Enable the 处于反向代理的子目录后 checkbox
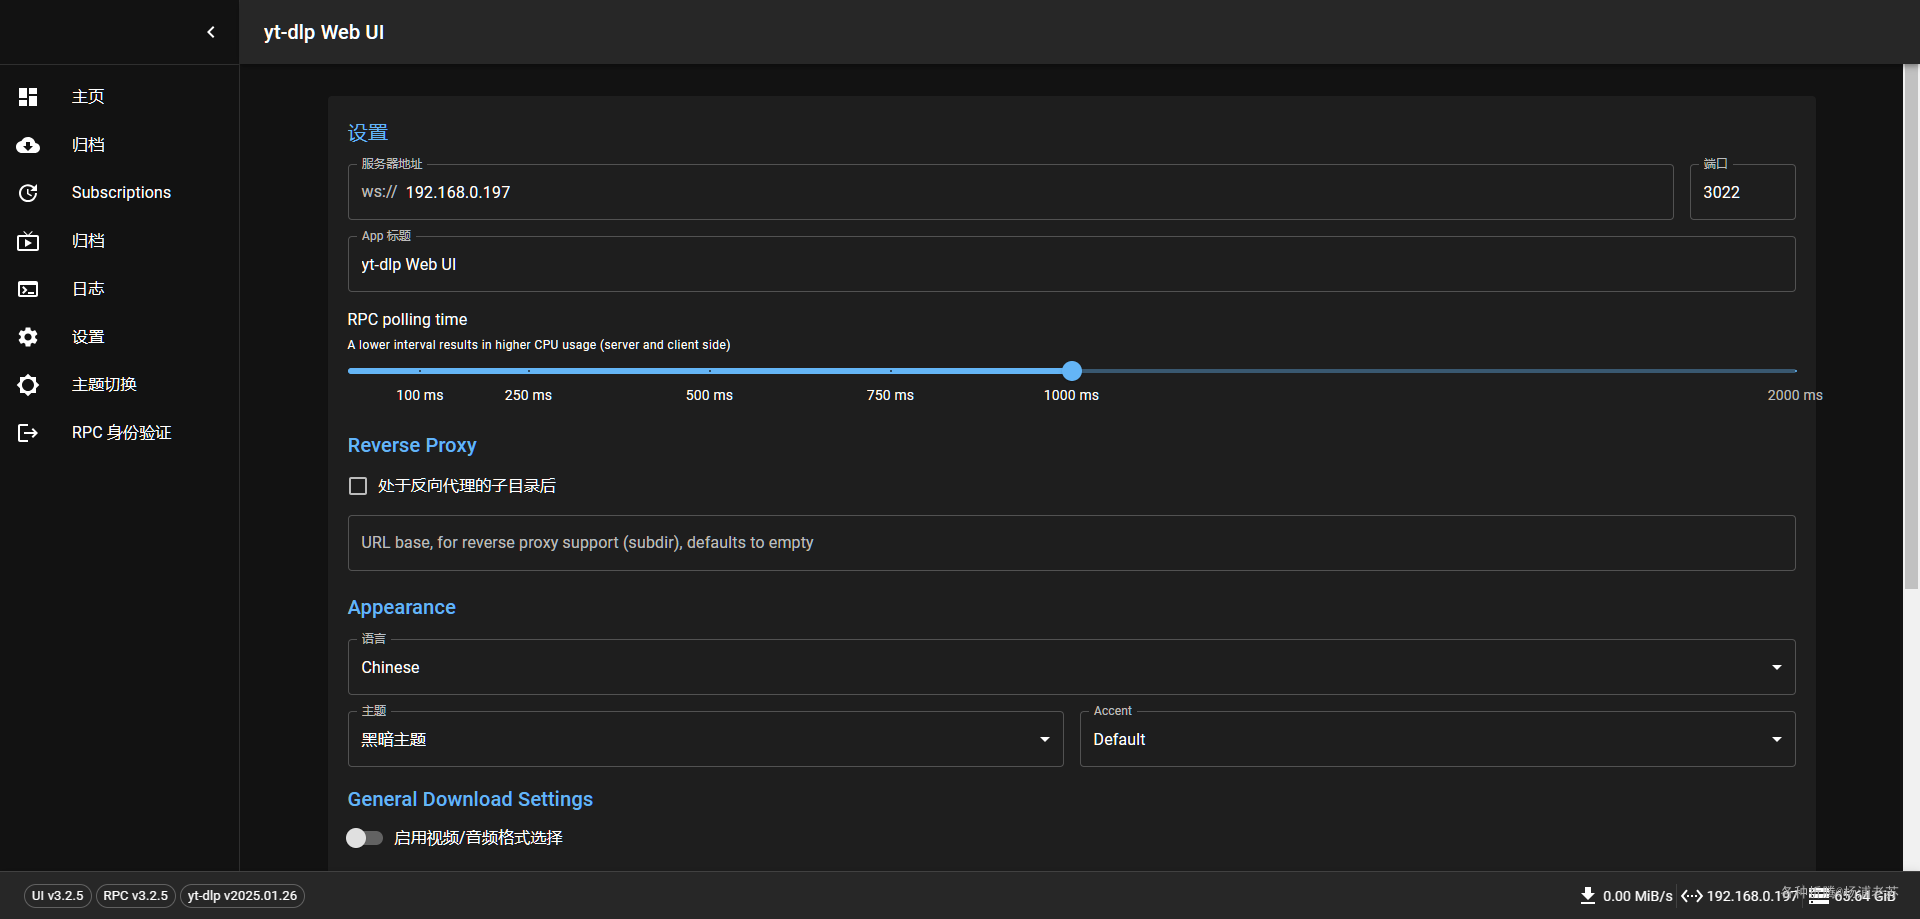 (x=358, y=486)
